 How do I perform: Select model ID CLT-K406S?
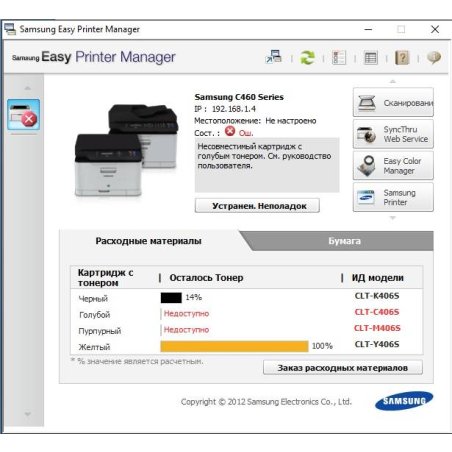(x=377, y=296)
